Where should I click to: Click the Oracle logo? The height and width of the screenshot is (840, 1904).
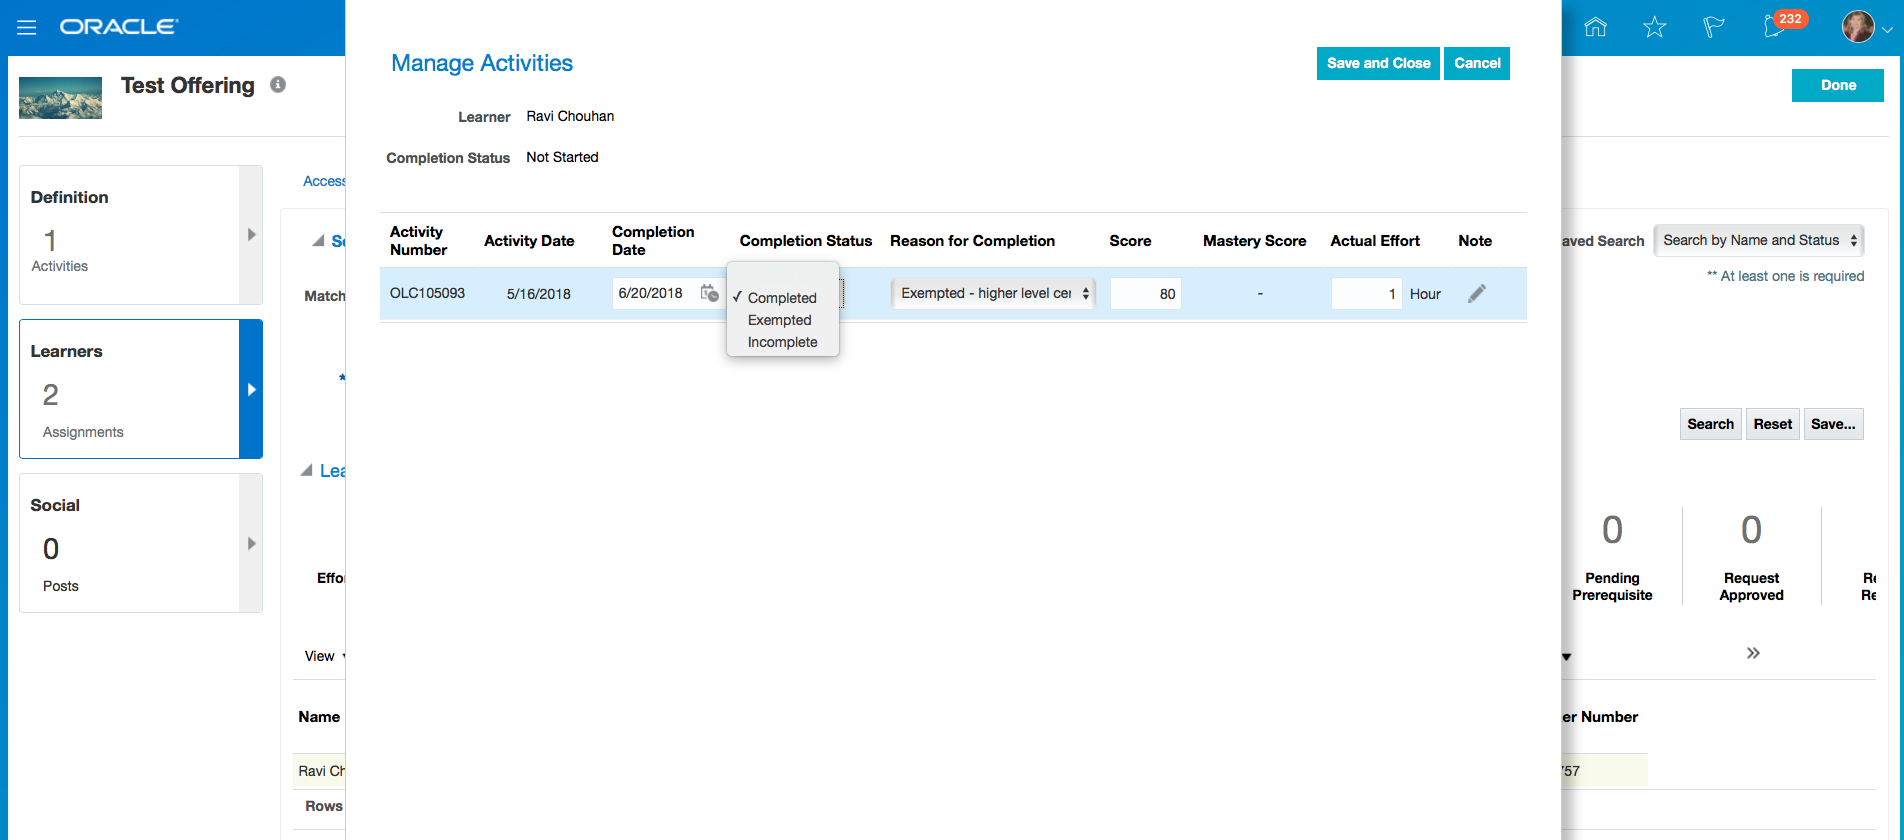click(x=119, y=27)
